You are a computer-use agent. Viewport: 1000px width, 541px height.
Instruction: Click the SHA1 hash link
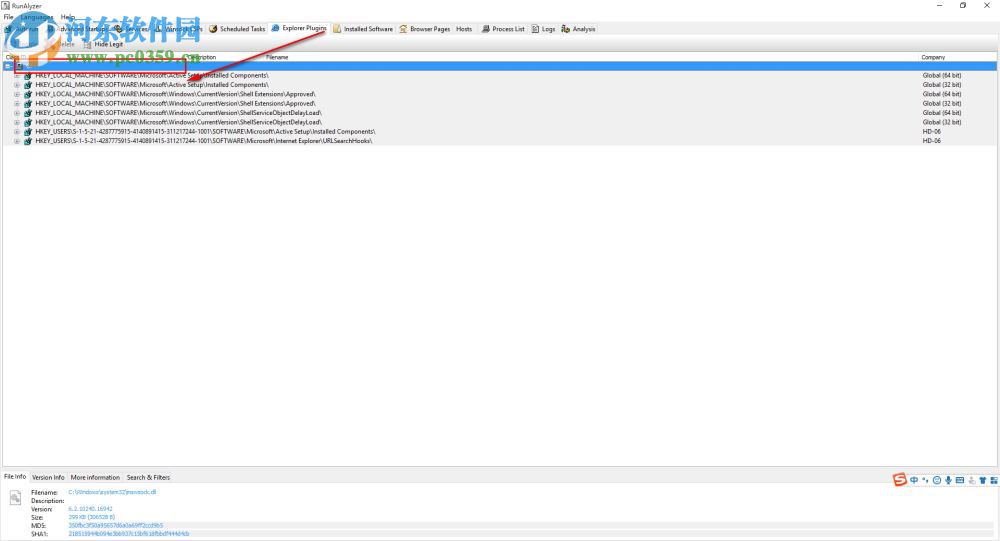129,534
